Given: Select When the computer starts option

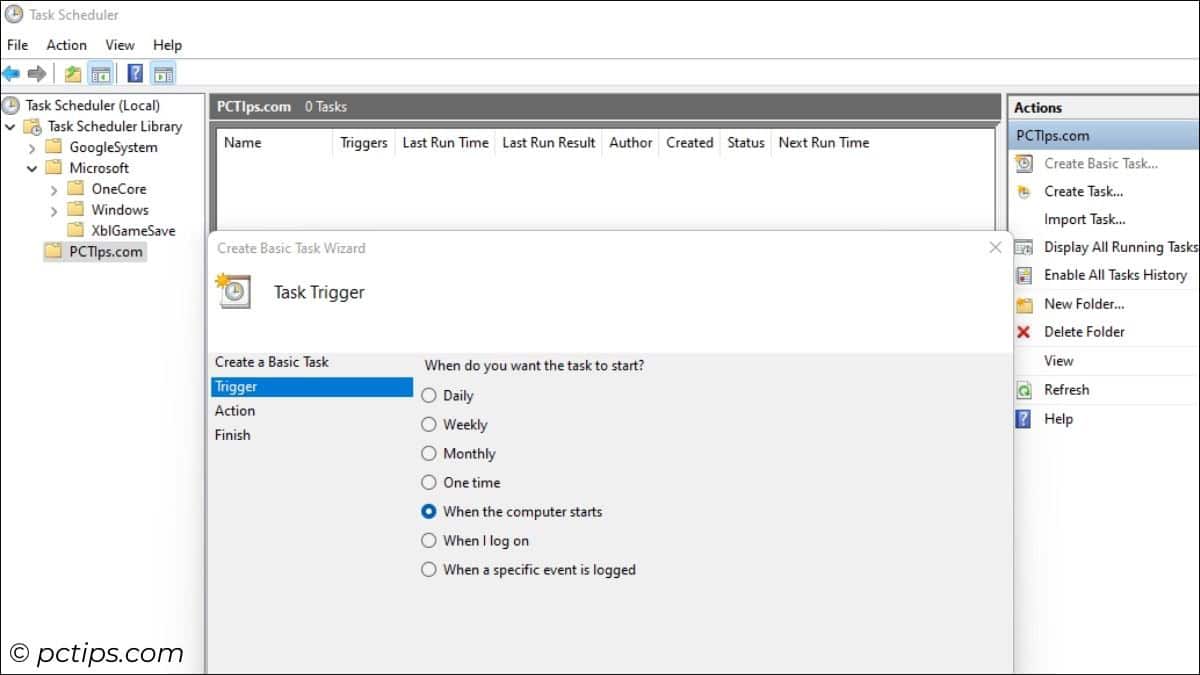Looking at the screenshot, I should (x=429, y=511).
